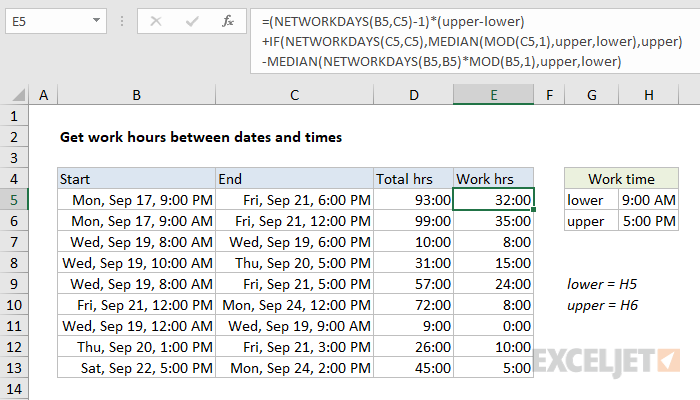
Task: Click the lower time cell 9:00 AM
Action: coord(648,200)
